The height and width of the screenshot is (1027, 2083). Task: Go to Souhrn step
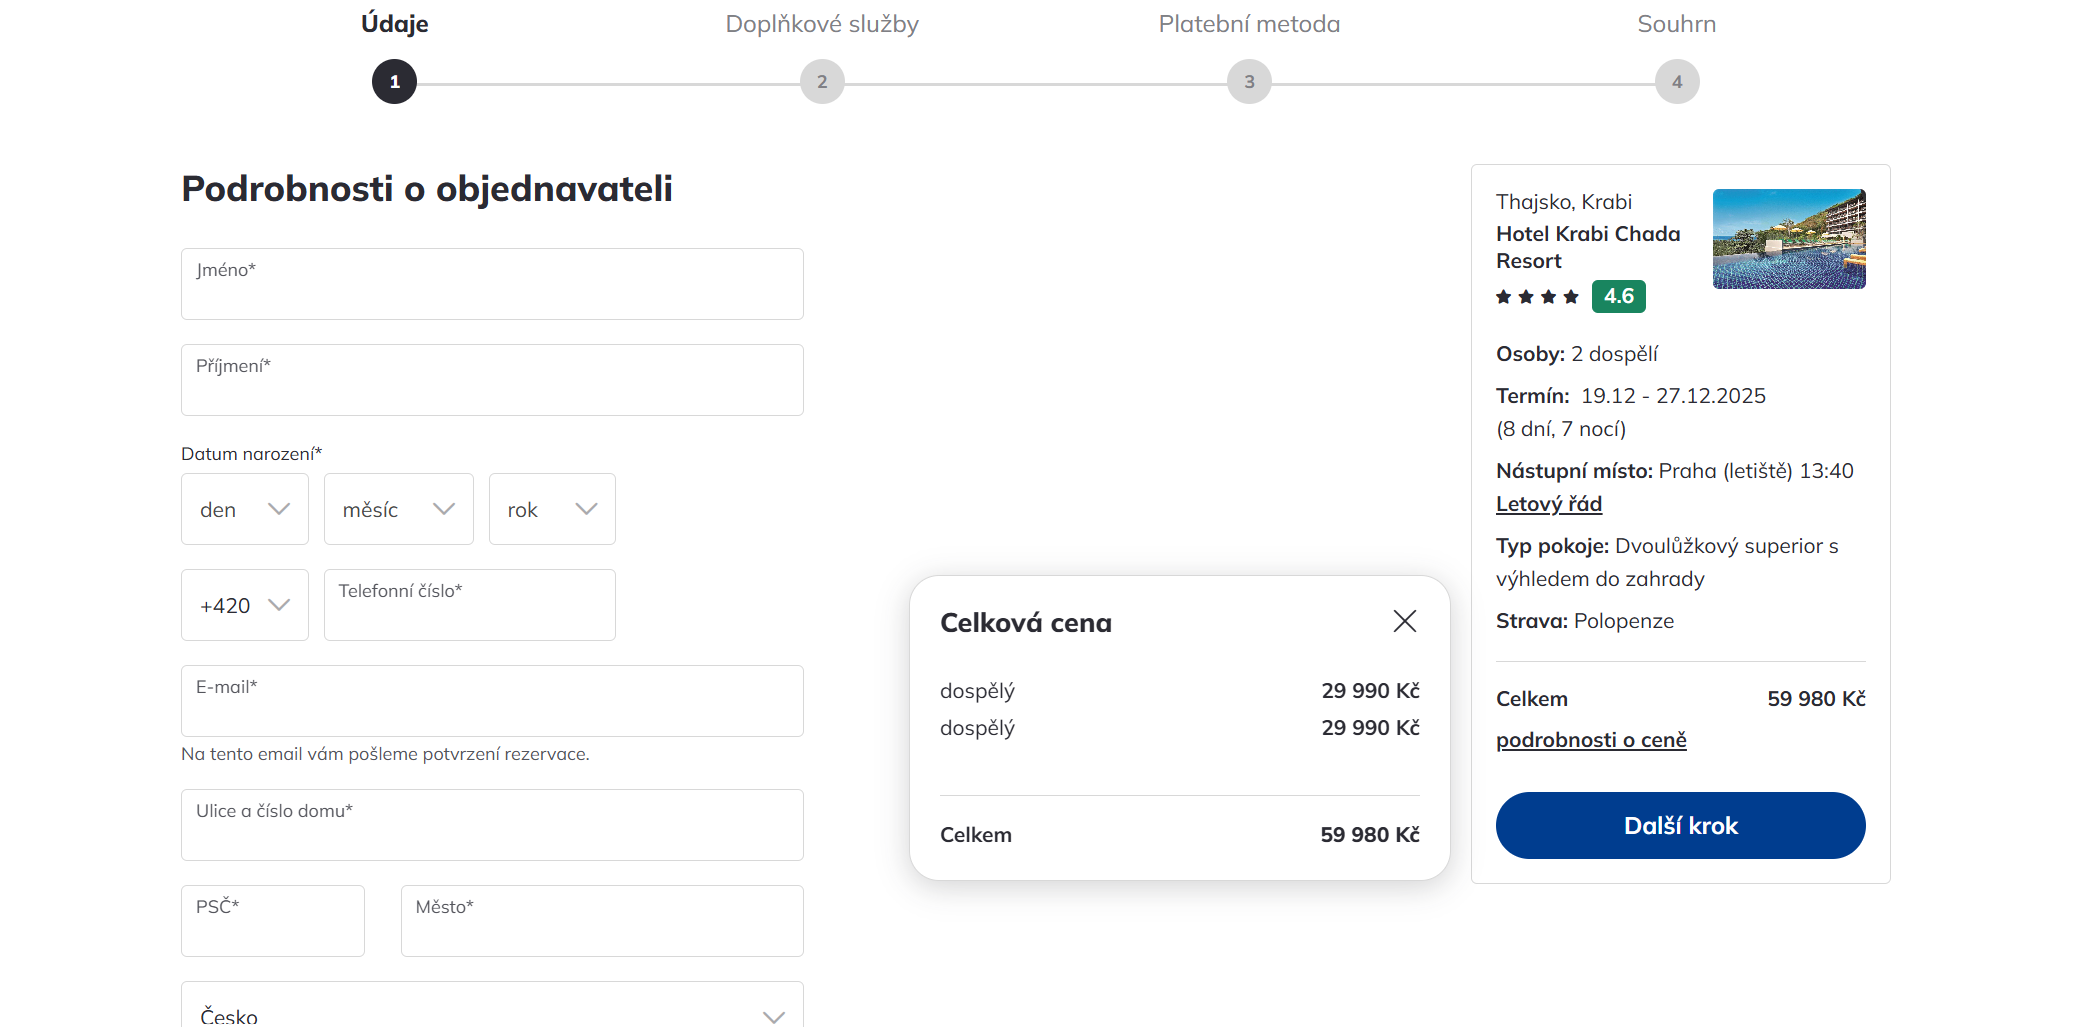click(1676, 24)
